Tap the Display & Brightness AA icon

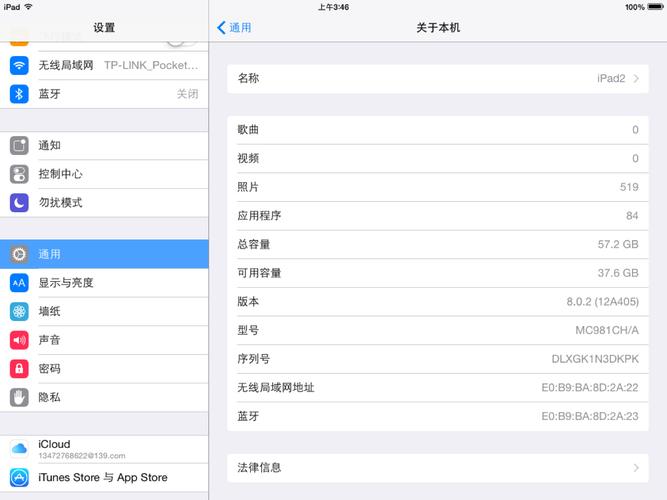pos(19,283)
